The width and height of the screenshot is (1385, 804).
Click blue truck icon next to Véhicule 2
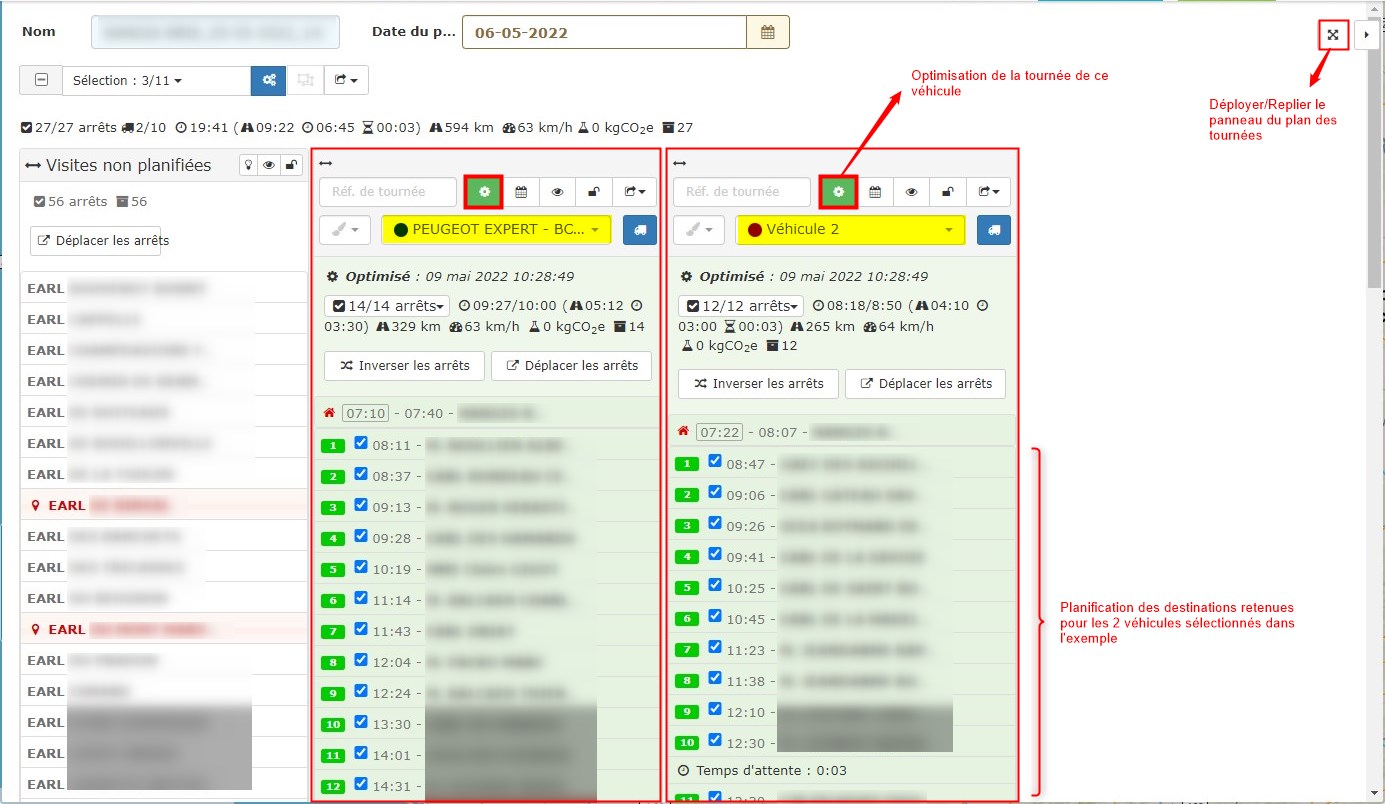[993, 230]
